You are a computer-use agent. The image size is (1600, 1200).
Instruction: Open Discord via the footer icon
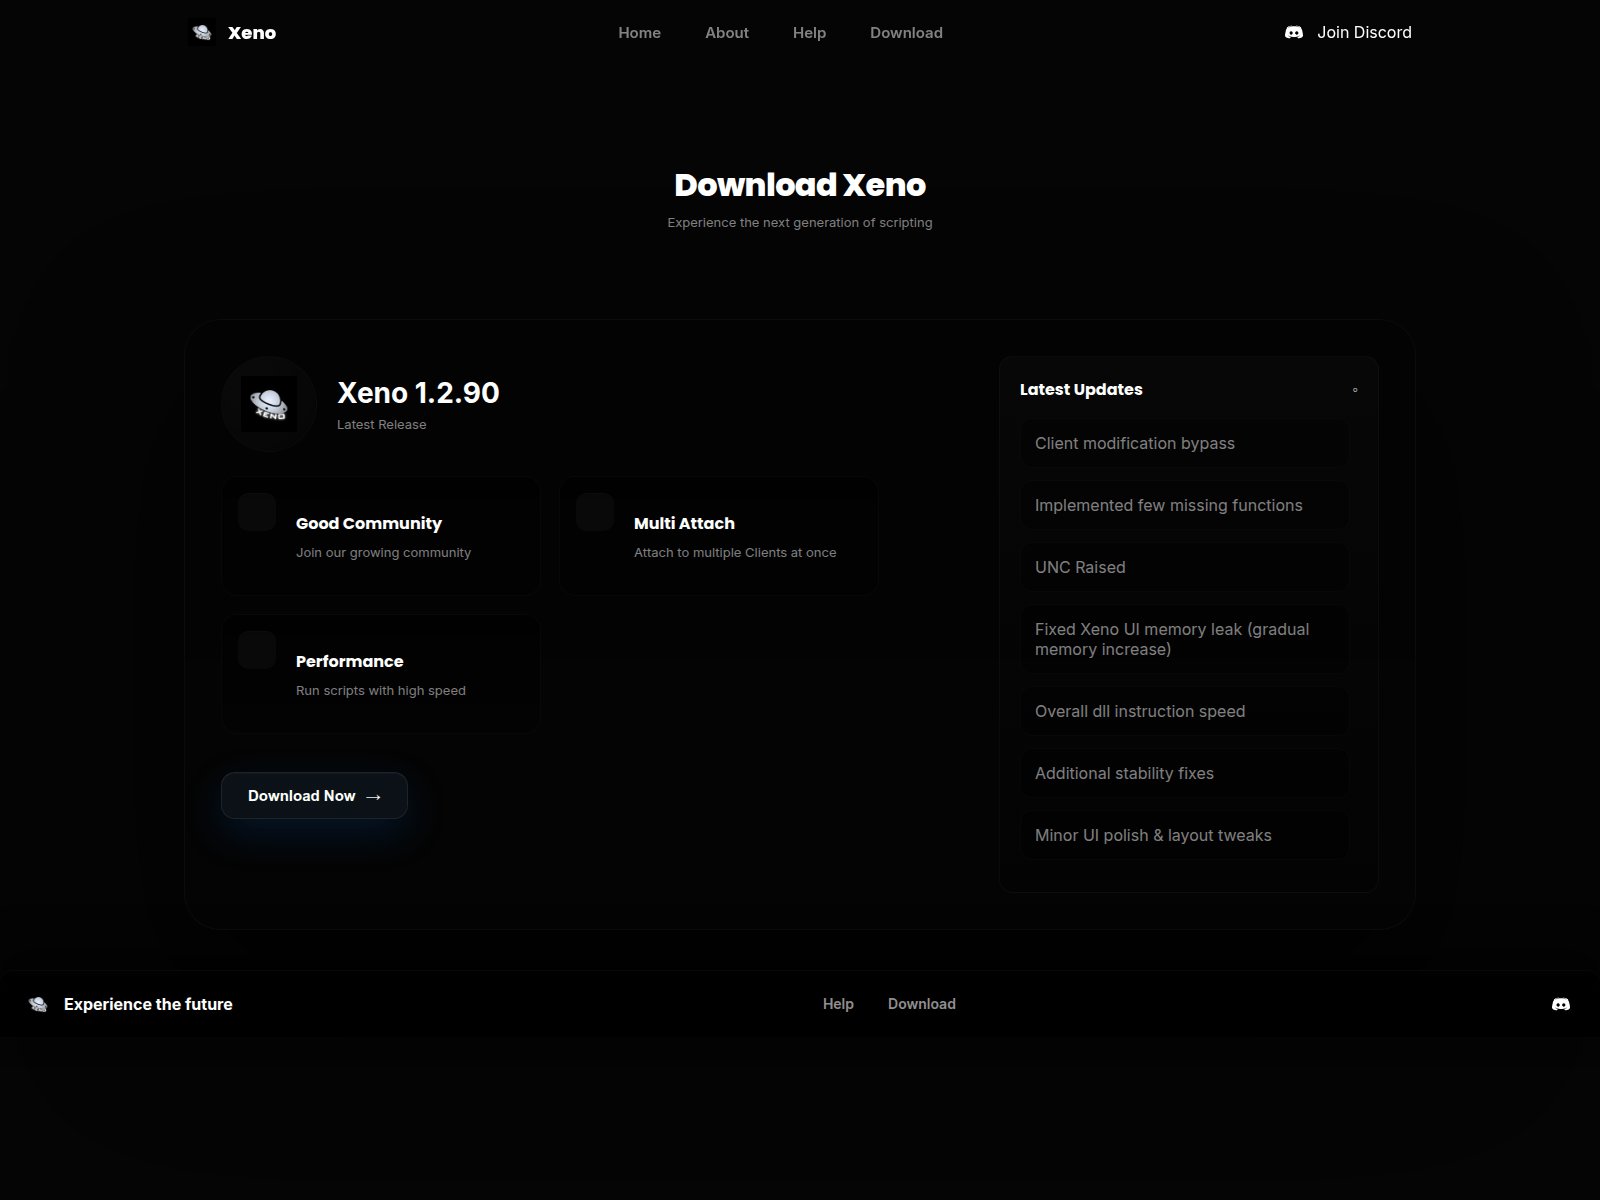[x=1561, y=1004]
